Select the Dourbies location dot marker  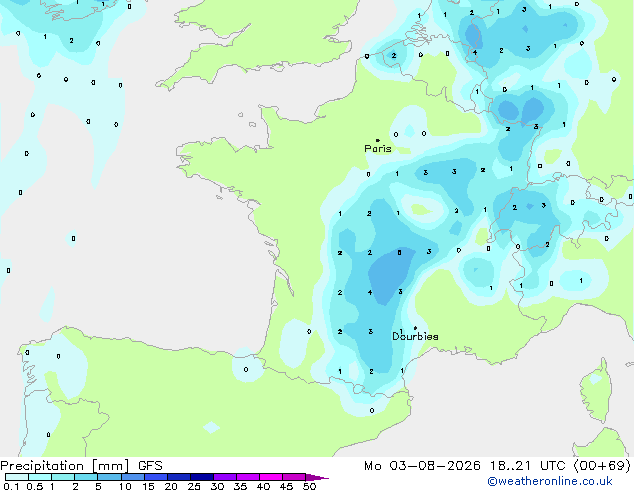pos(415,328)
